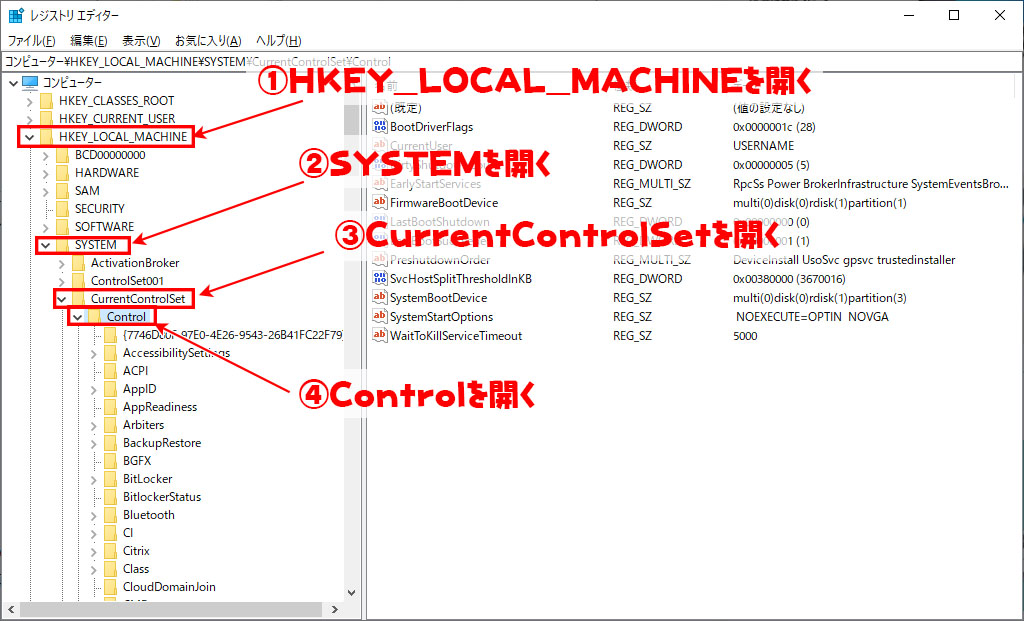The height and width of the screenshot is (621, 1024).
Task: Click the BootDriverFlags DWORD value icon
Action: point(379,126)
